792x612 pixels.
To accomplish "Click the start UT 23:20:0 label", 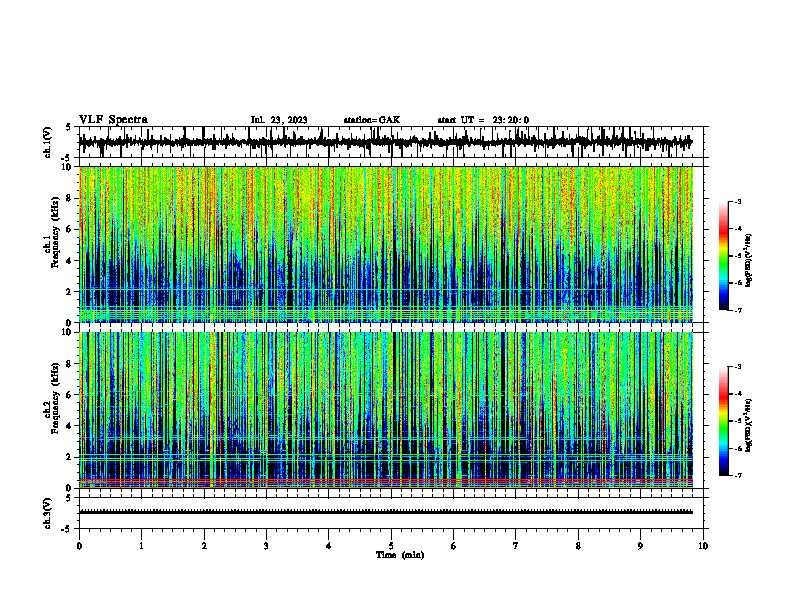I will pos(483,120).
